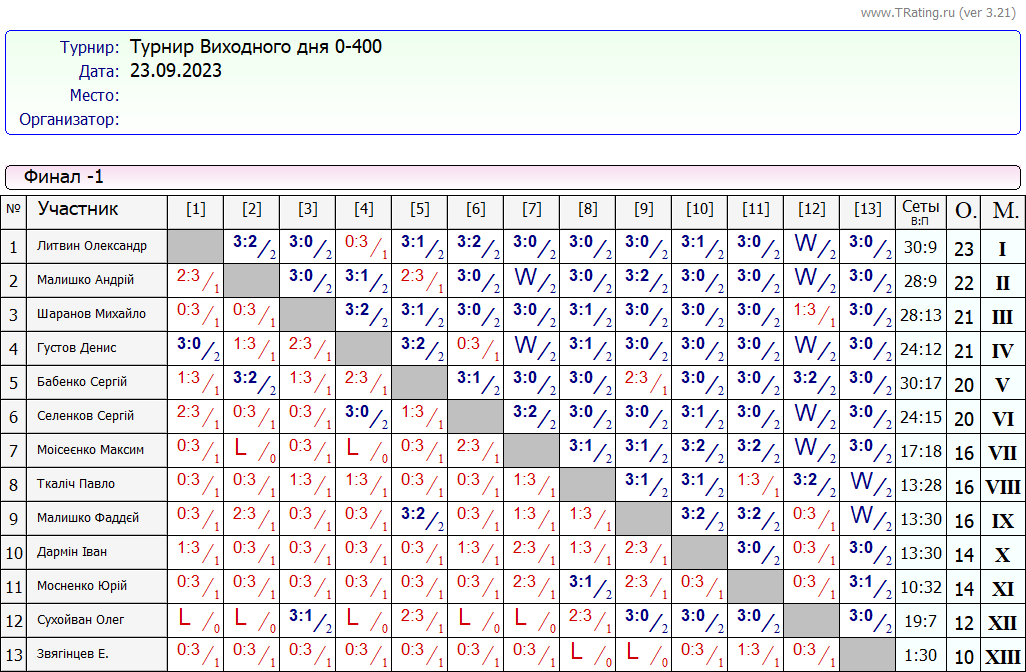Click the М. place column header
Image resolution: width=1026 pixels, height=672 pixels.
coord(1004,211)
